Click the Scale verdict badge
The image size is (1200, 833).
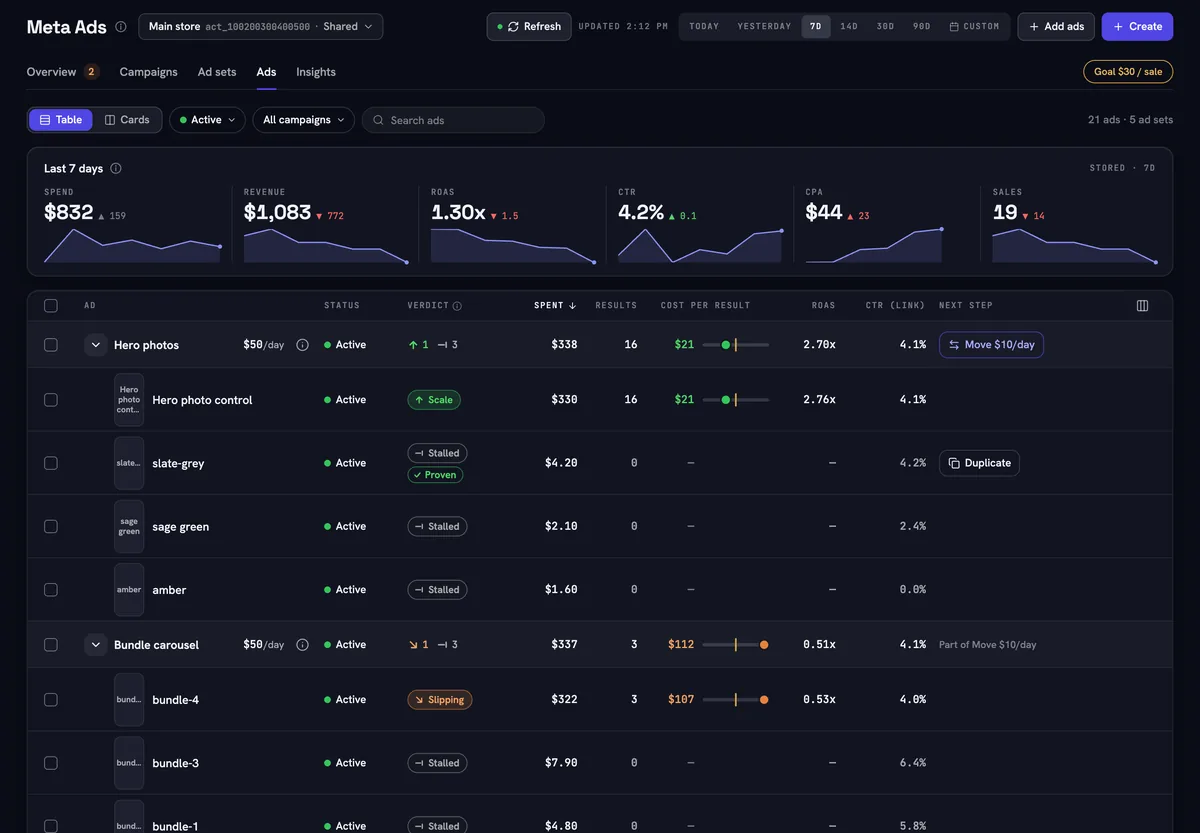click(434, 400)
